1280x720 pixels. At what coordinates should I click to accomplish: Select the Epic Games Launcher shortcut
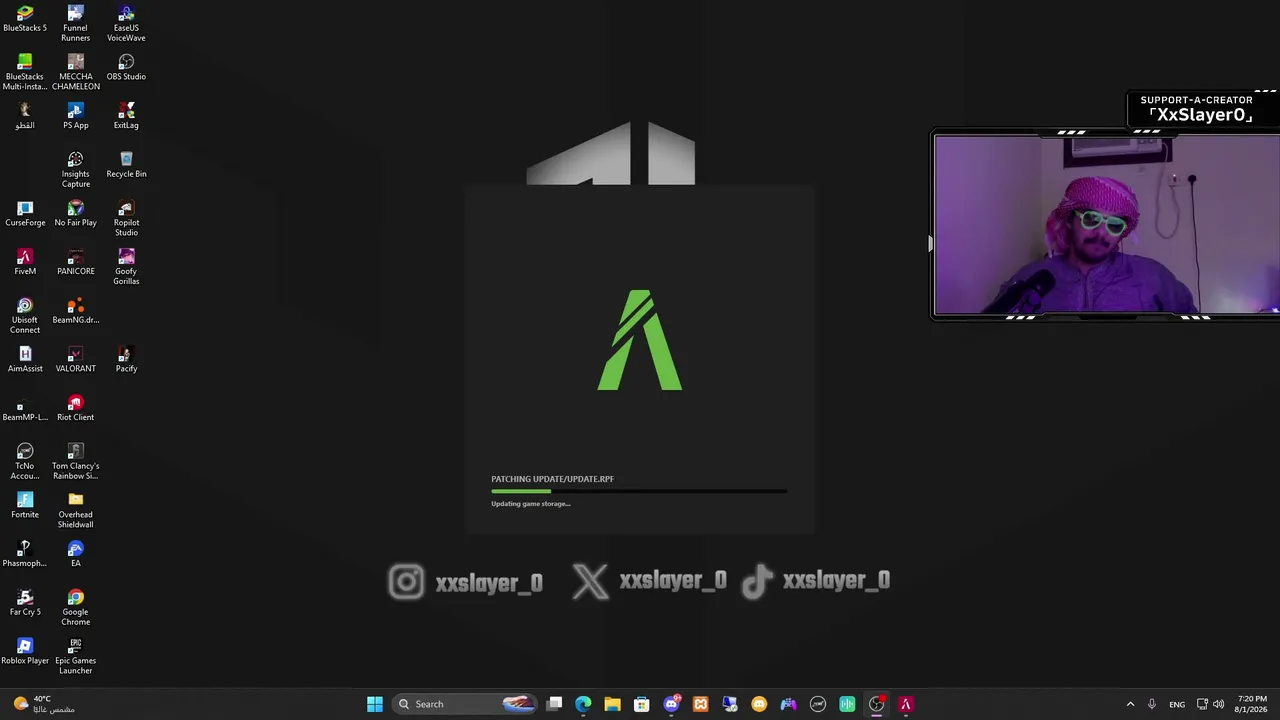click(76, 657)
